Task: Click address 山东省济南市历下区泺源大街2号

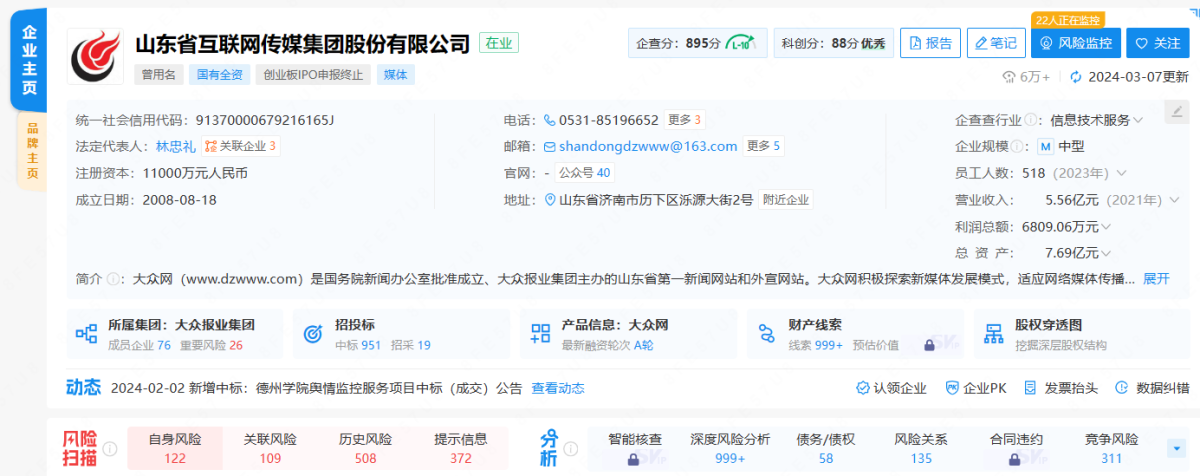Action: coord(656,199)
